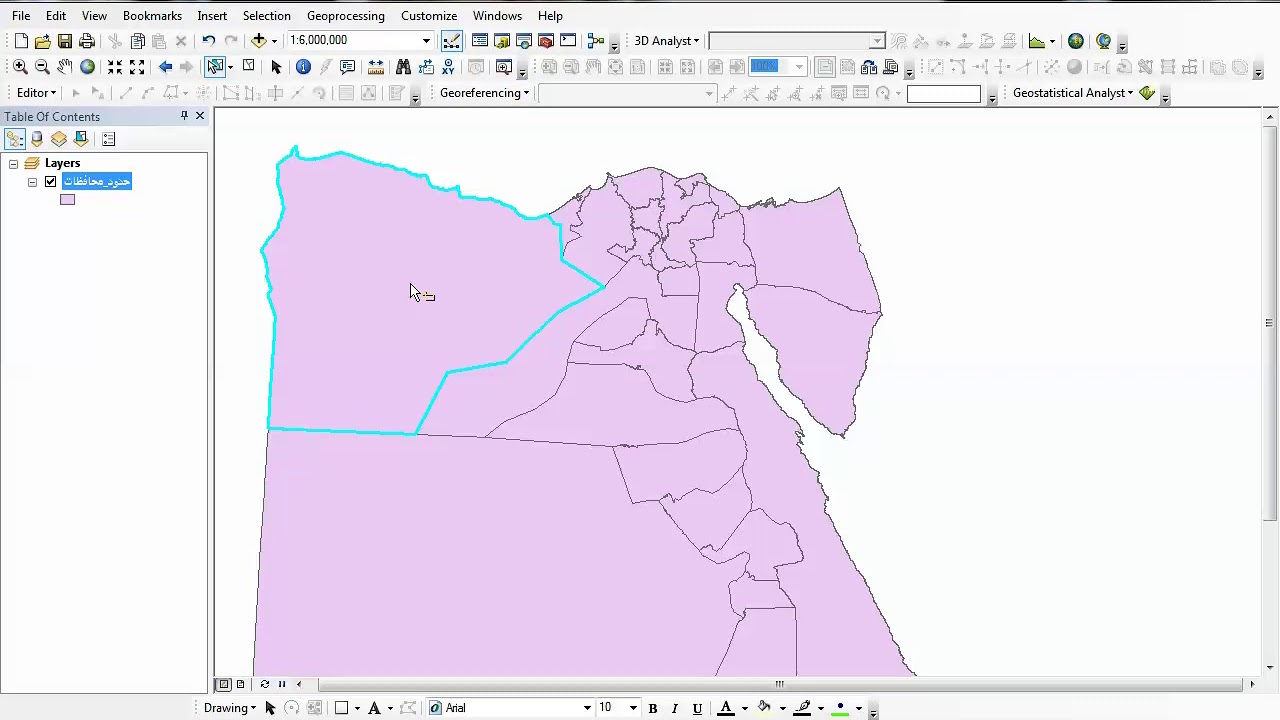Open the Windows menu
Viewport: 1280px width, 720px height.
497,16
